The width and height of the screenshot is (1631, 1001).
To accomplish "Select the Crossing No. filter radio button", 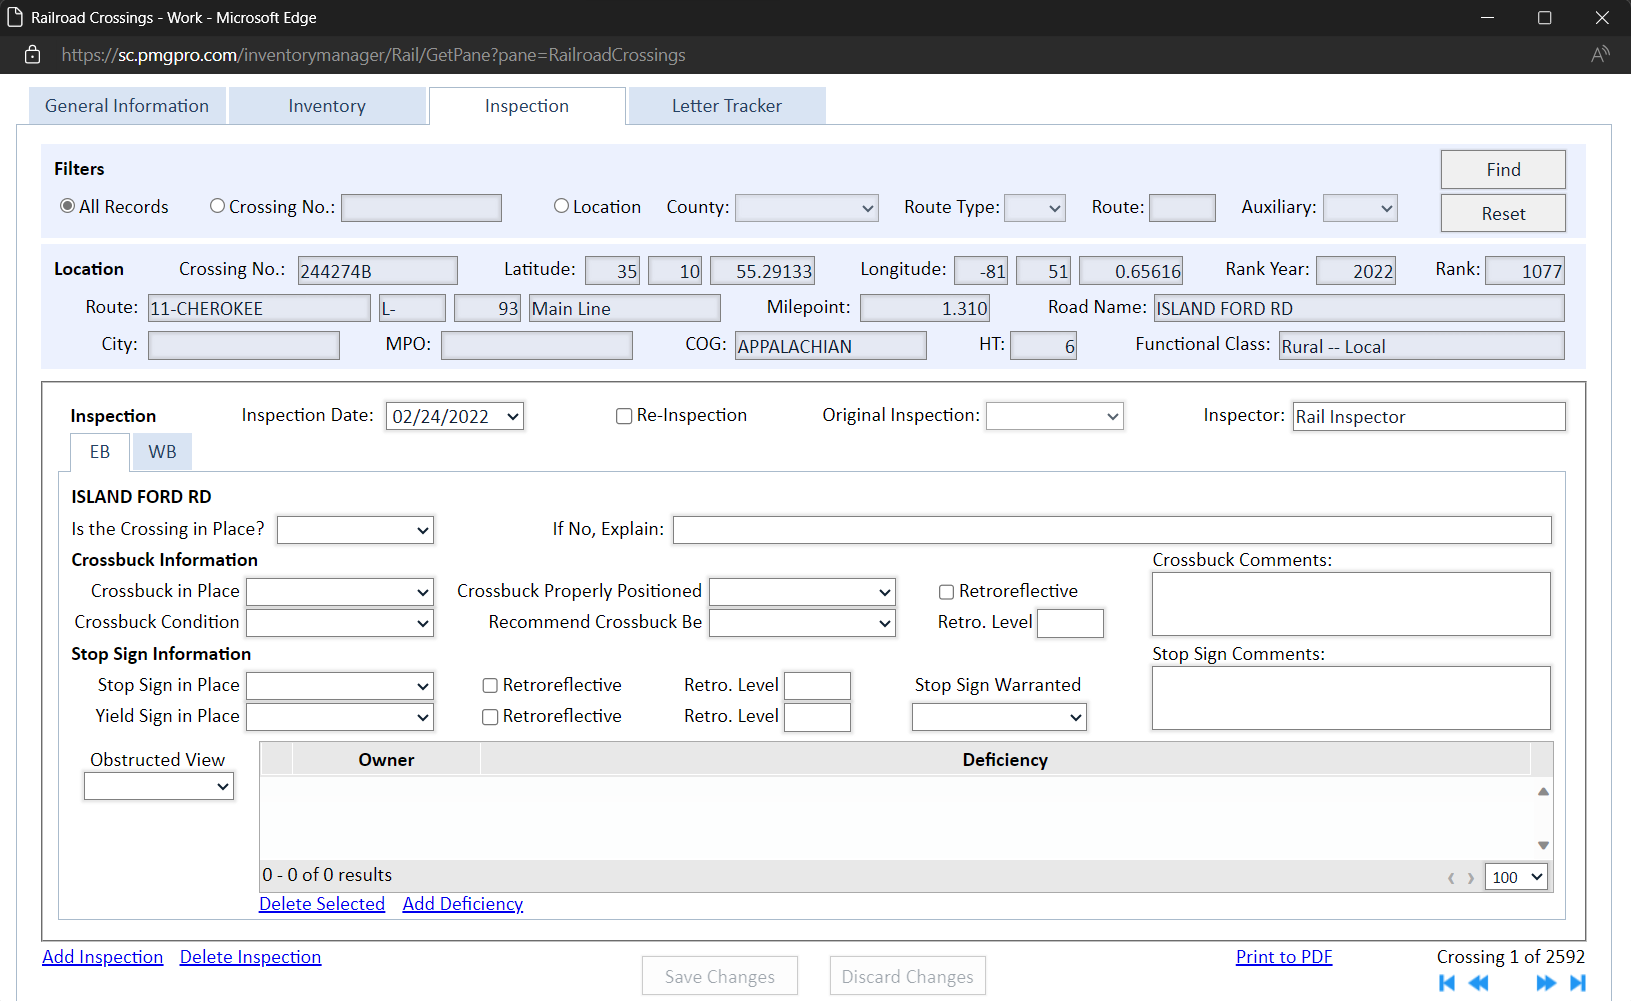I will tap(217, 206).
